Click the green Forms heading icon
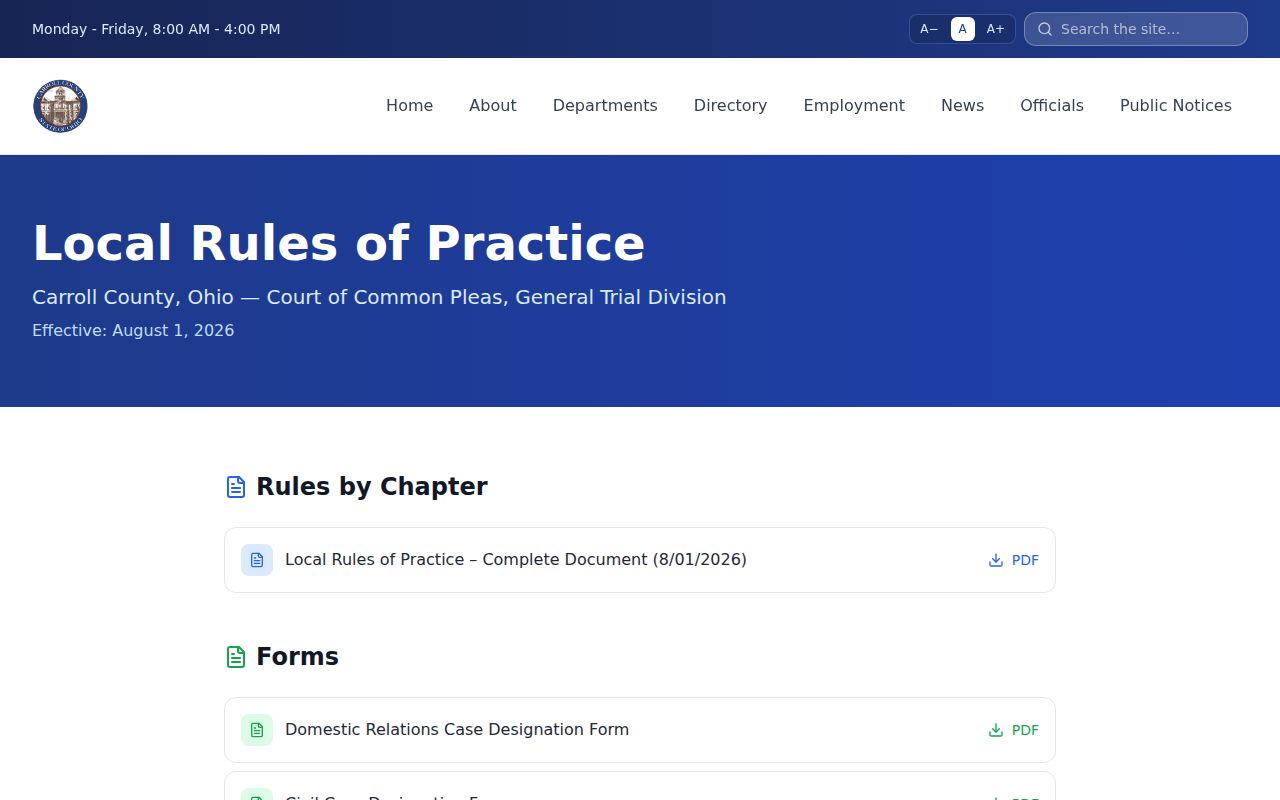Viewport: 1280px width, 800px height. [x=236, y=657]
